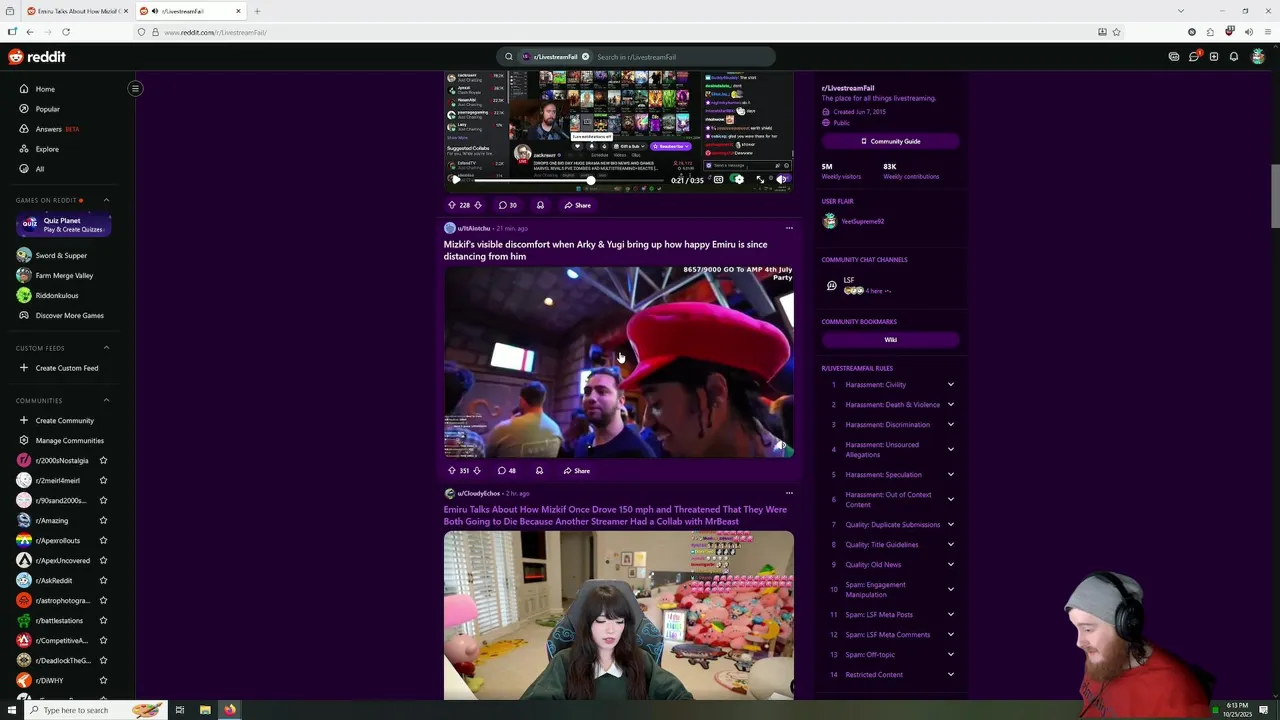Image resolution: width=1280 pixels, height=720 pixels.
Task: Open the 48 comments on Mizkif post
Action: [507, 470]
